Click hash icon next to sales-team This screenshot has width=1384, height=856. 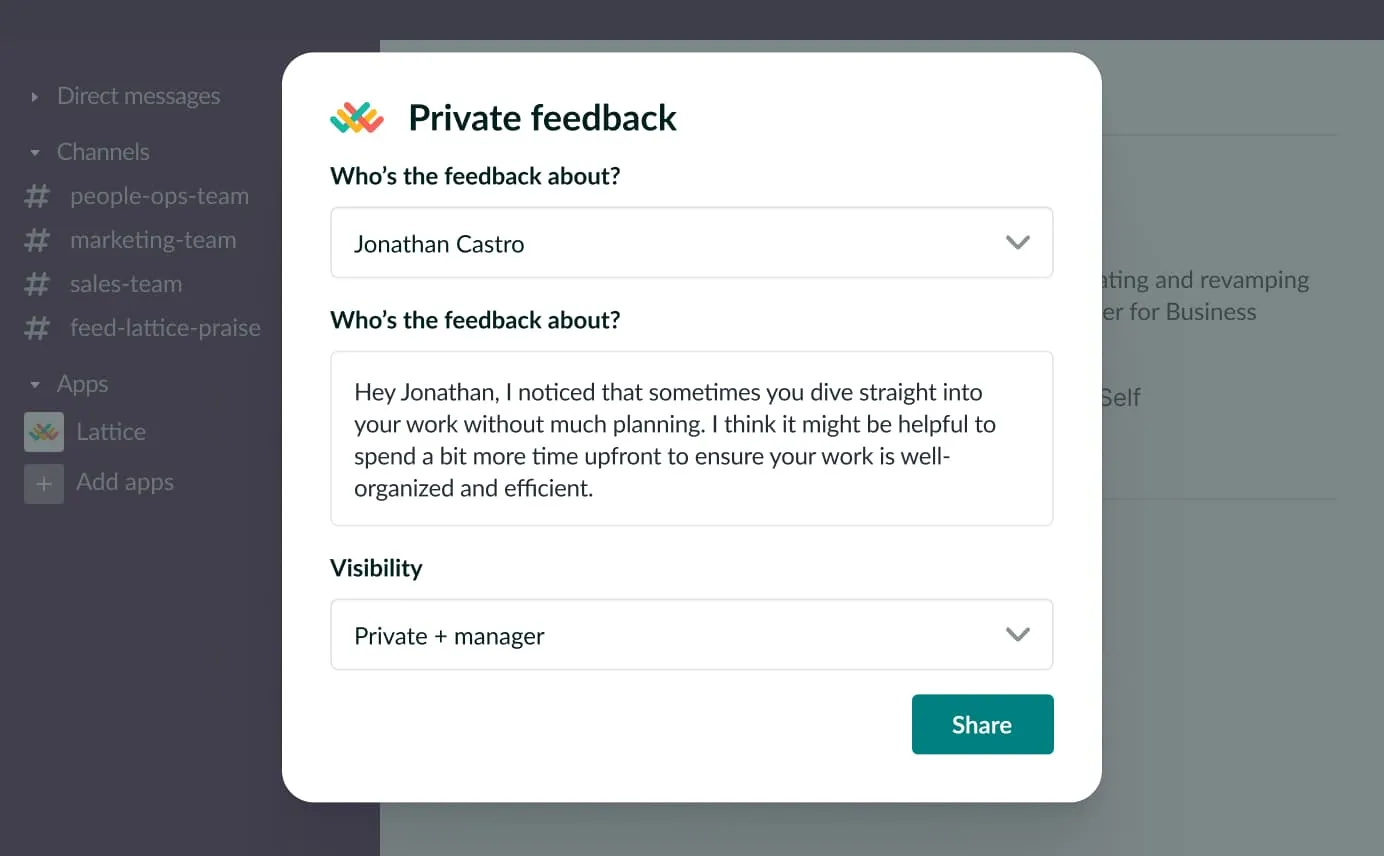37,284
